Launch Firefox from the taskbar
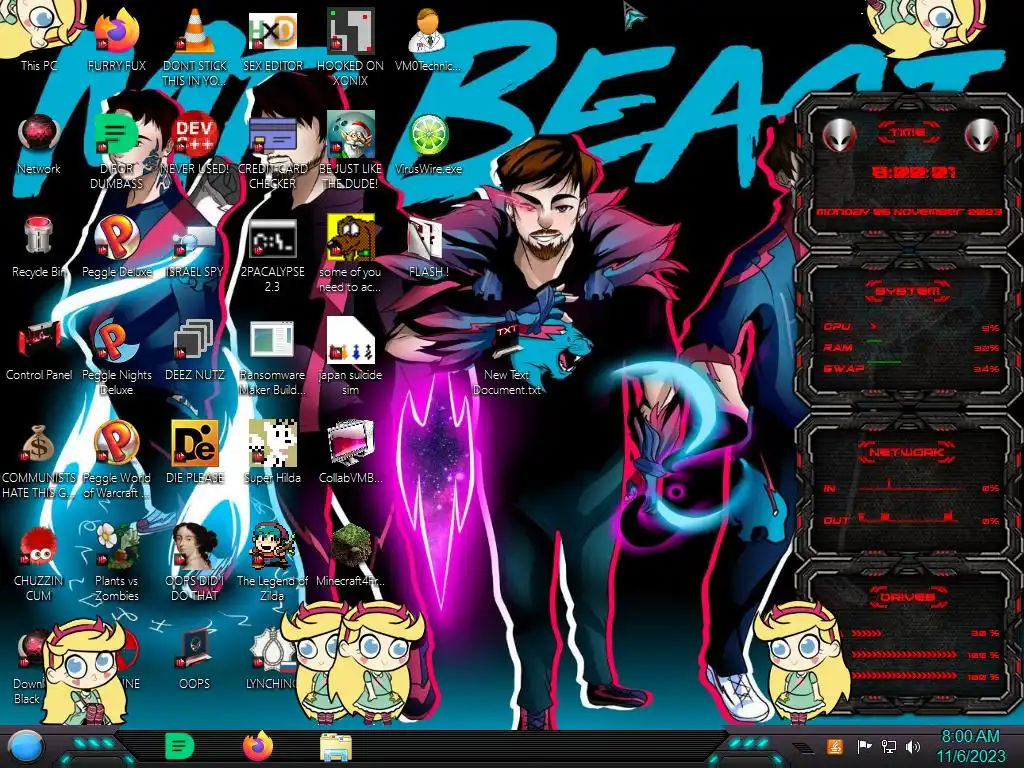The width and height of the screenshot is (1024, 768). [x=258, y=746]
